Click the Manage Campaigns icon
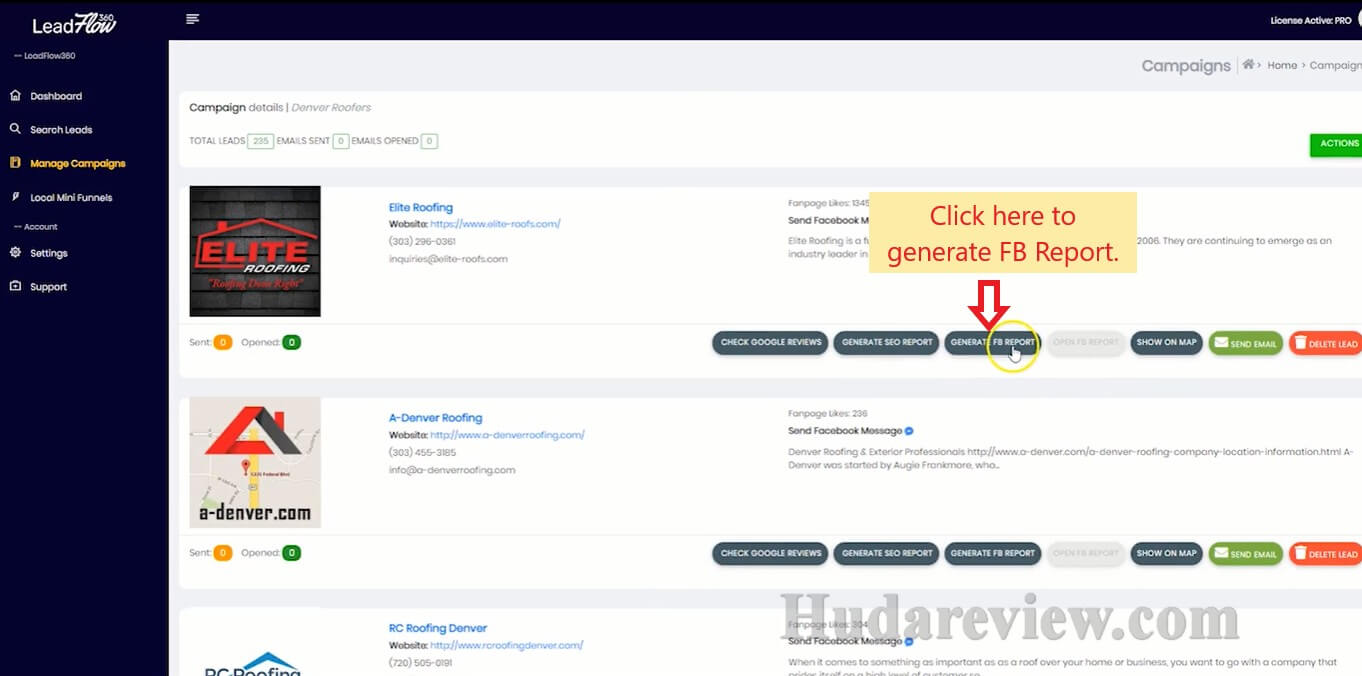Viewport: 1362px width, 676px height. coord(15,162)
